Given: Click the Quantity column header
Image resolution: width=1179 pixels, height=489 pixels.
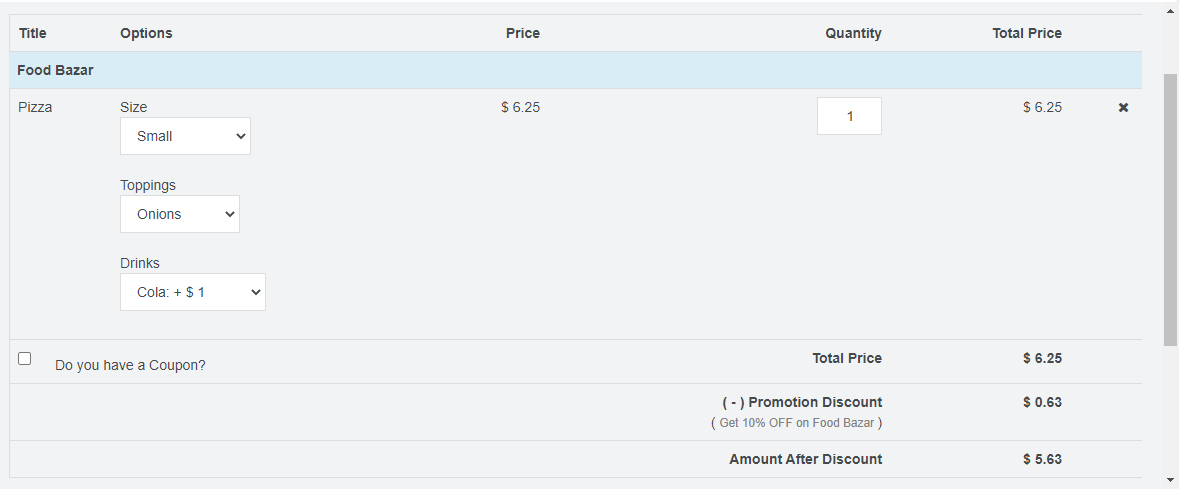Looking at the screenshot, I should tap(853, 33).
